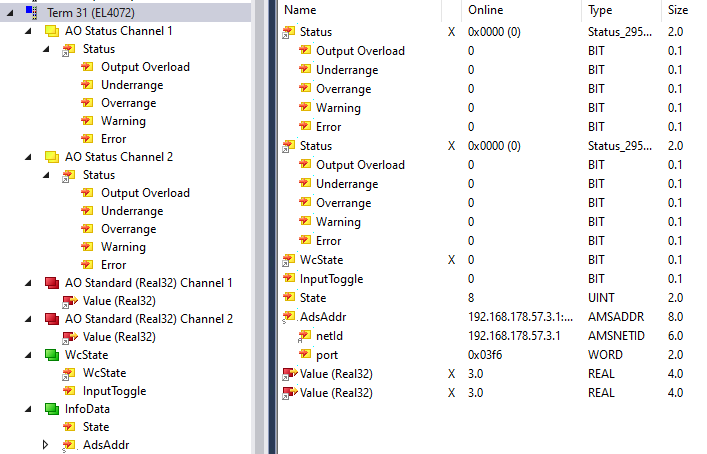Select the yellow AO Status Channel 1 folder icon

point(52,31)
